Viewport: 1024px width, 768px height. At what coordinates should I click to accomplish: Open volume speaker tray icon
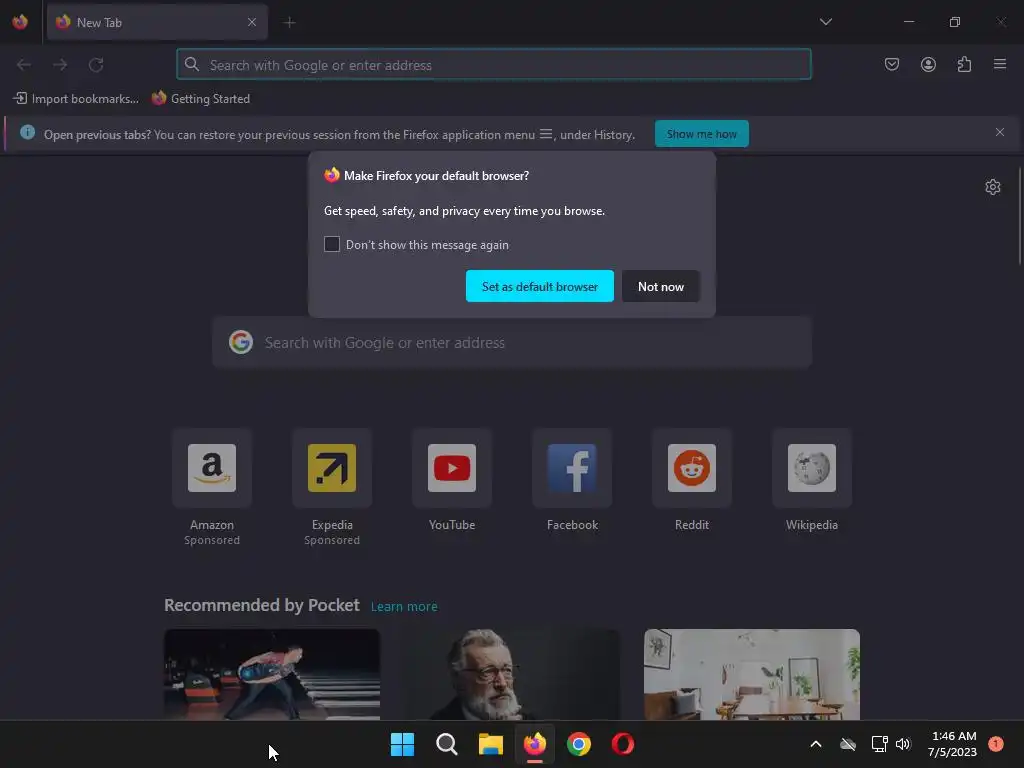pos(903,744)
